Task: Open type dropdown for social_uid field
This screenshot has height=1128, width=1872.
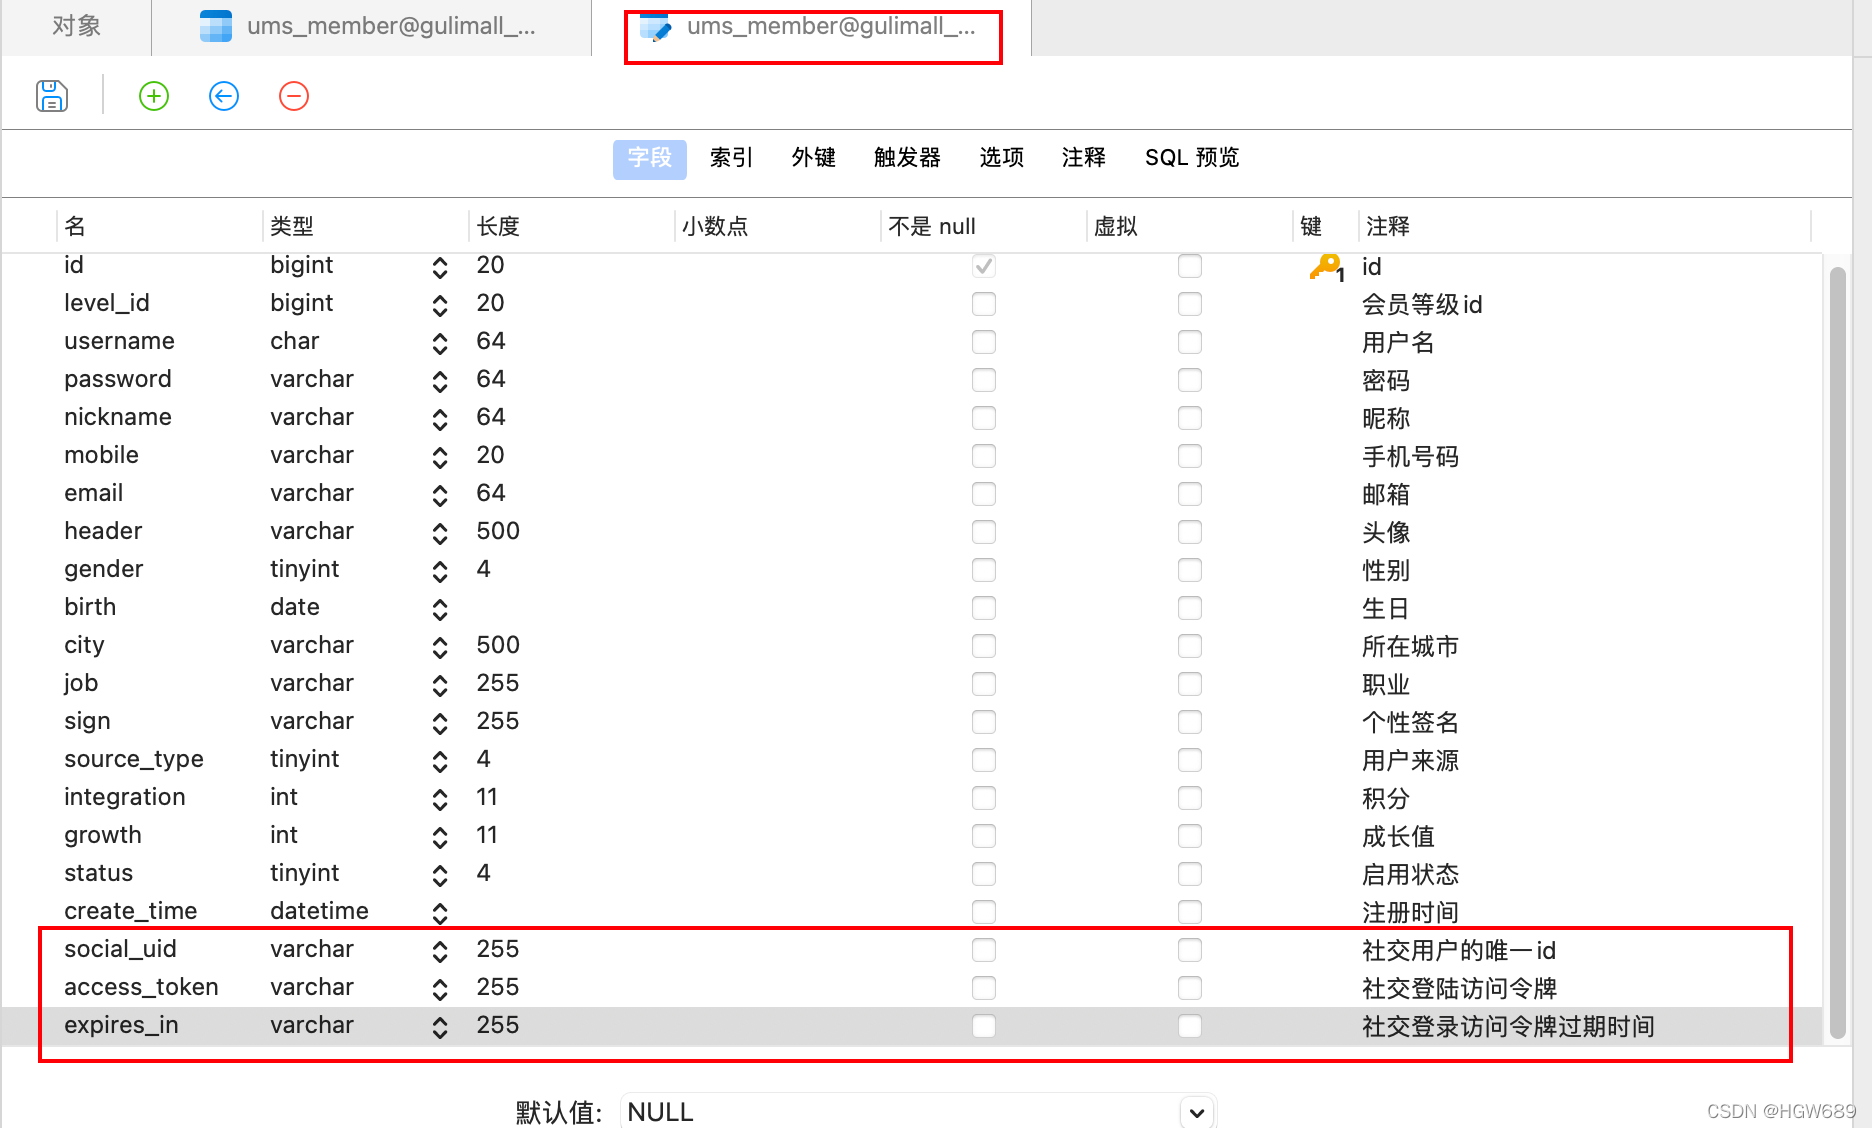Action: [x=440, y=951]
